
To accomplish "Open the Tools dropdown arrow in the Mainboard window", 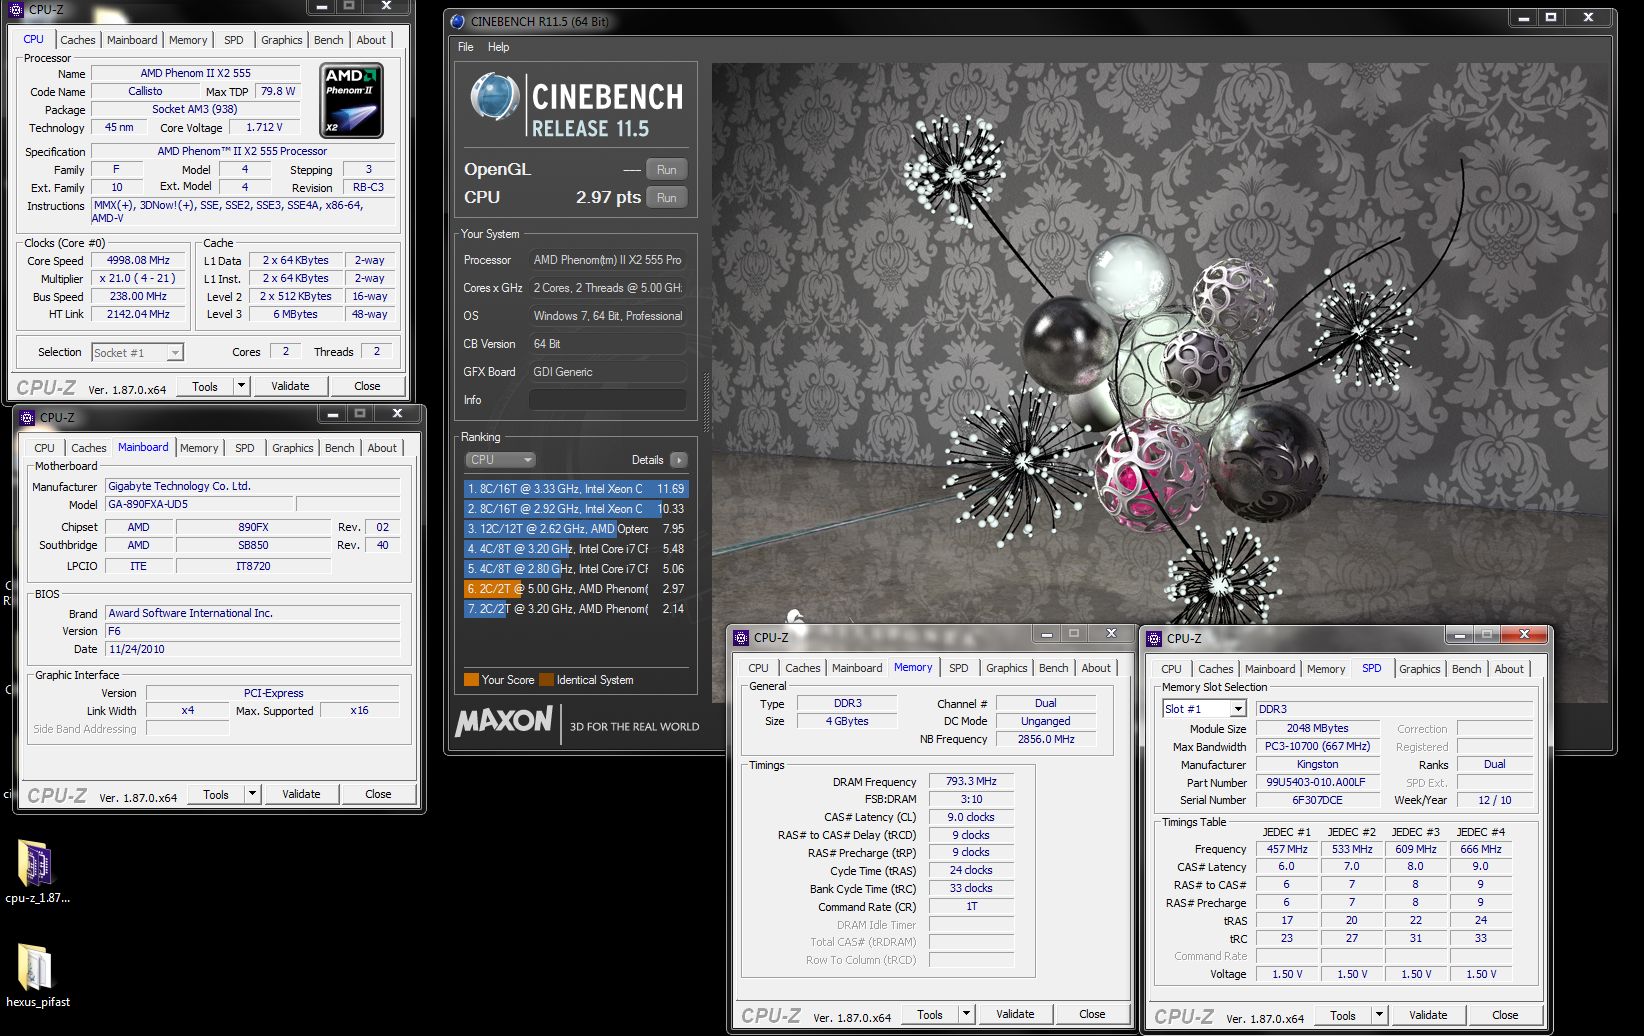I will coord(252,794).
